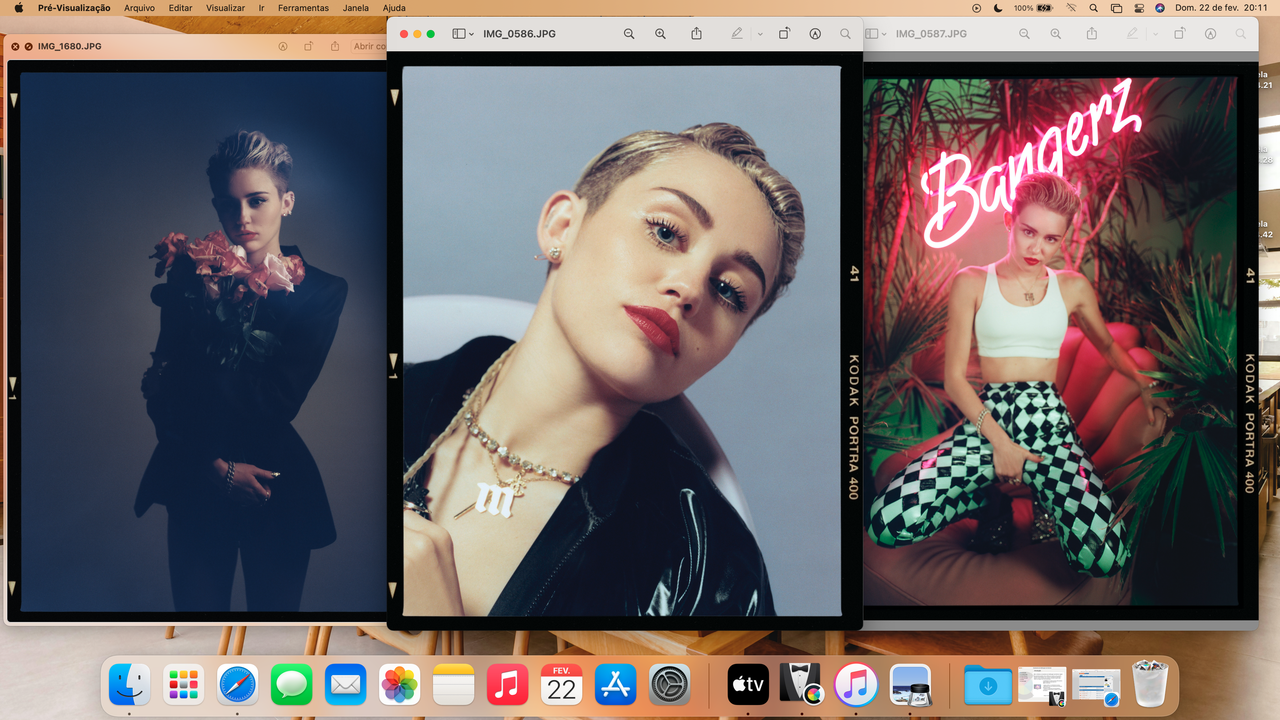Rotate the IMG_1680.JPG image
The image size is (1280, 720).
tap(308, 46)
